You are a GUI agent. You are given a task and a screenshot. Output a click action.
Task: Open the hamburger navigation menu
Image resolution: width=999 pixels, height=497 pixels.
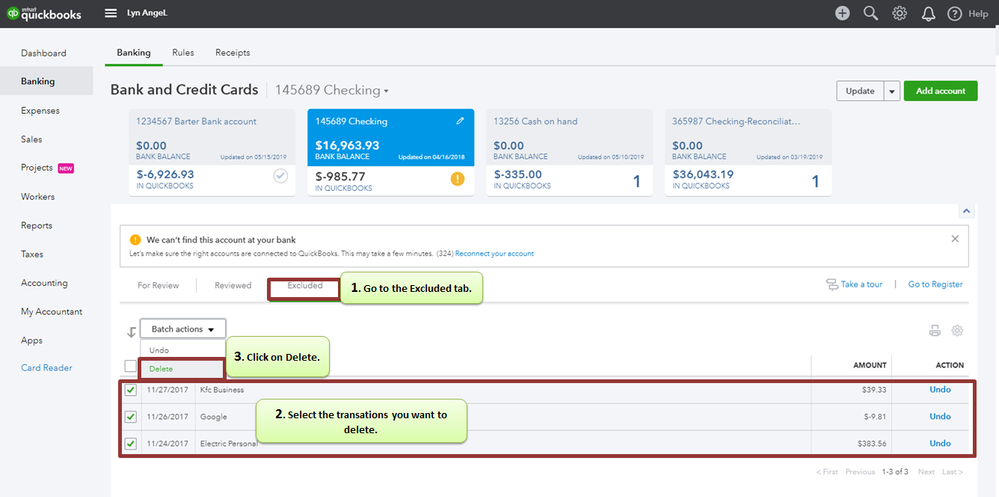point(111,13)
